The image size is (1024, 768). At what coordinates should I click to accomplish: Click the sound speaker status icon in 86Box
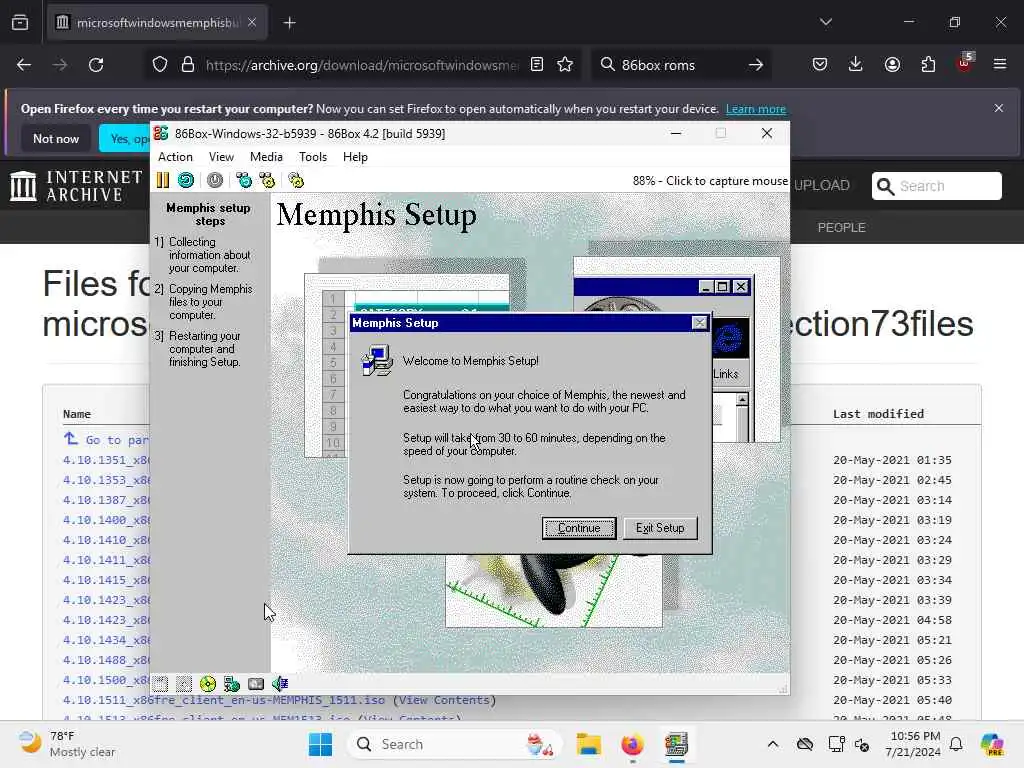click(280, 684)
